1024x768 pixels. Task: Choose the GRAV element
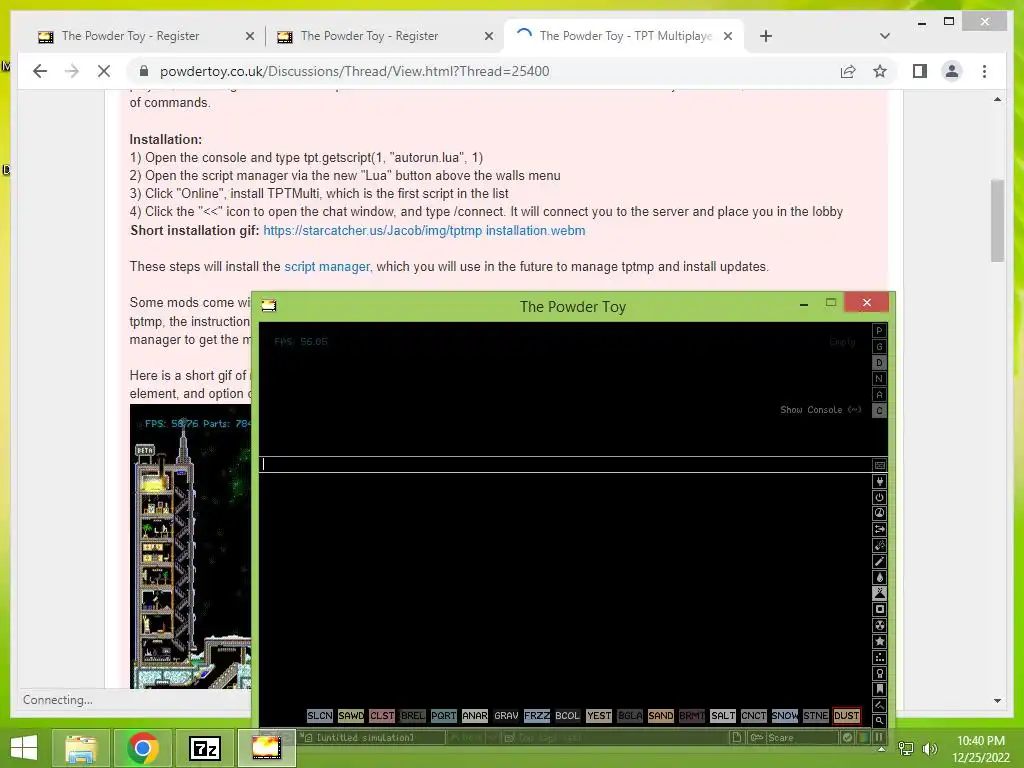tap(506, 716)
